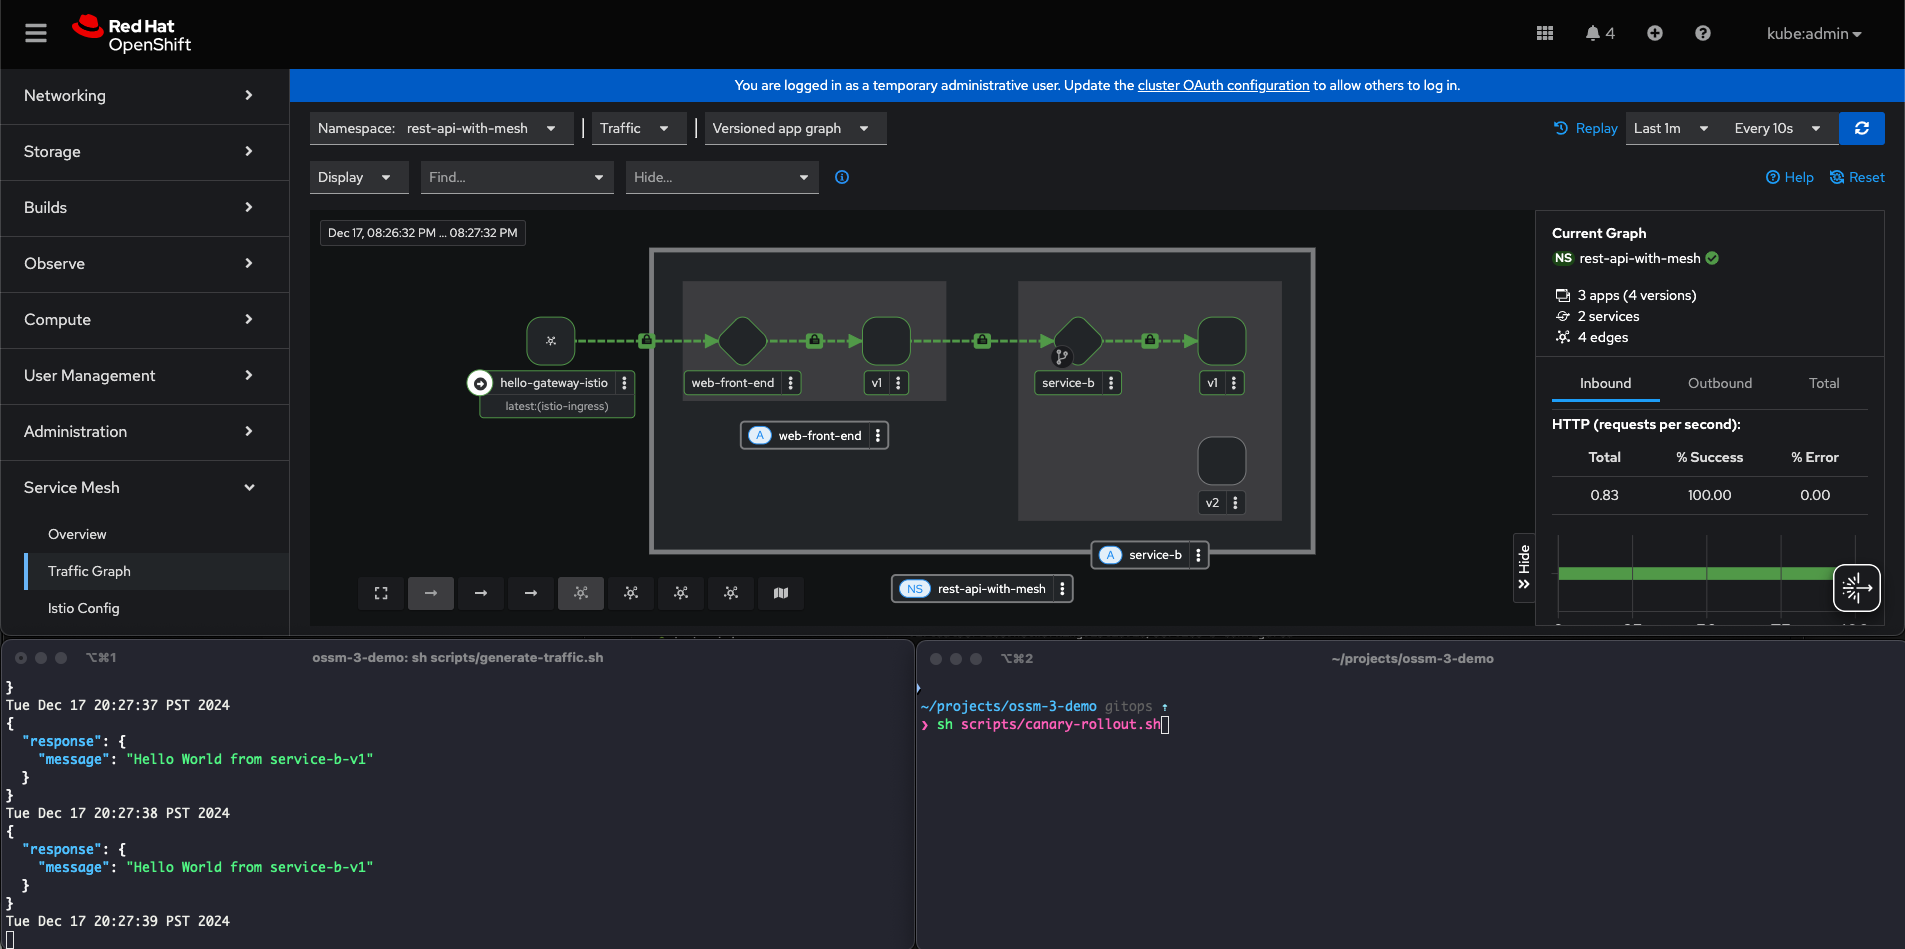The height and width of the screenshot is (949, 1905).
Task: Click the info icon beside Hide field
Action: (x=842, y=177)
